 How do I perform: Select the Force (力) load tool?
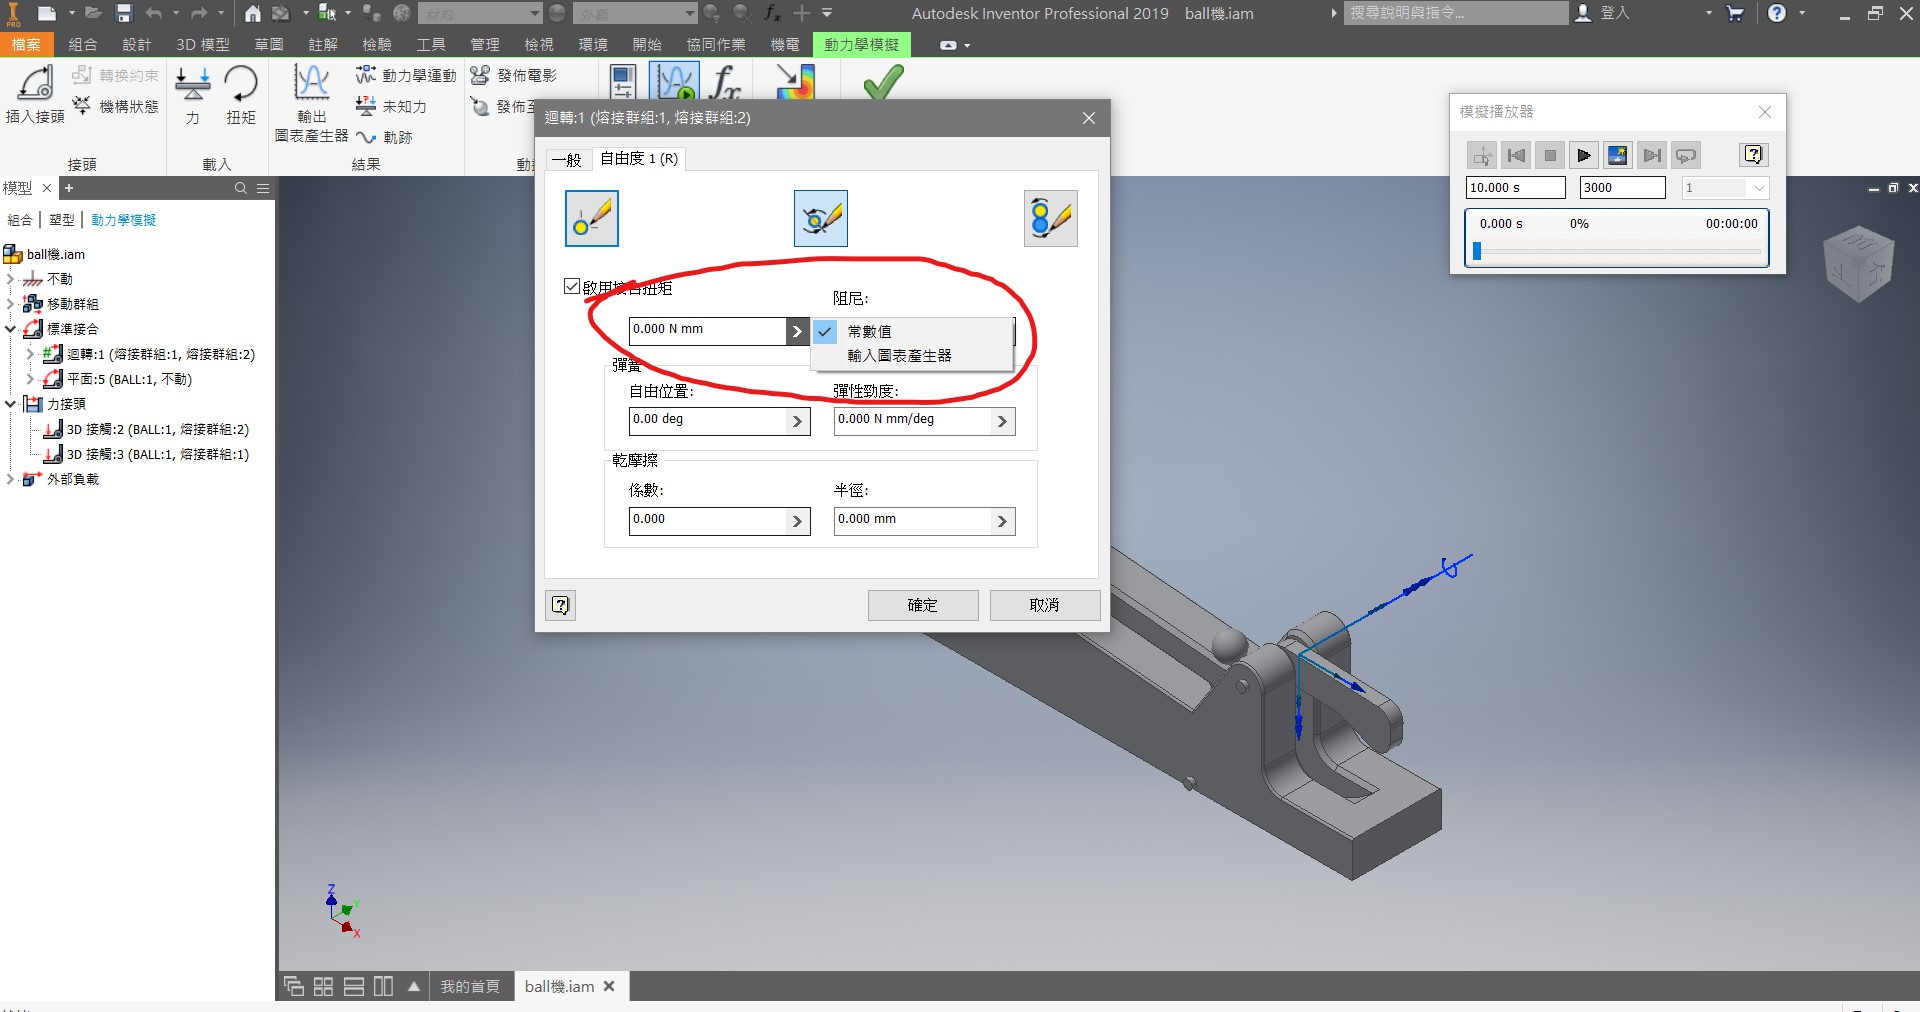tap(192, 94)
